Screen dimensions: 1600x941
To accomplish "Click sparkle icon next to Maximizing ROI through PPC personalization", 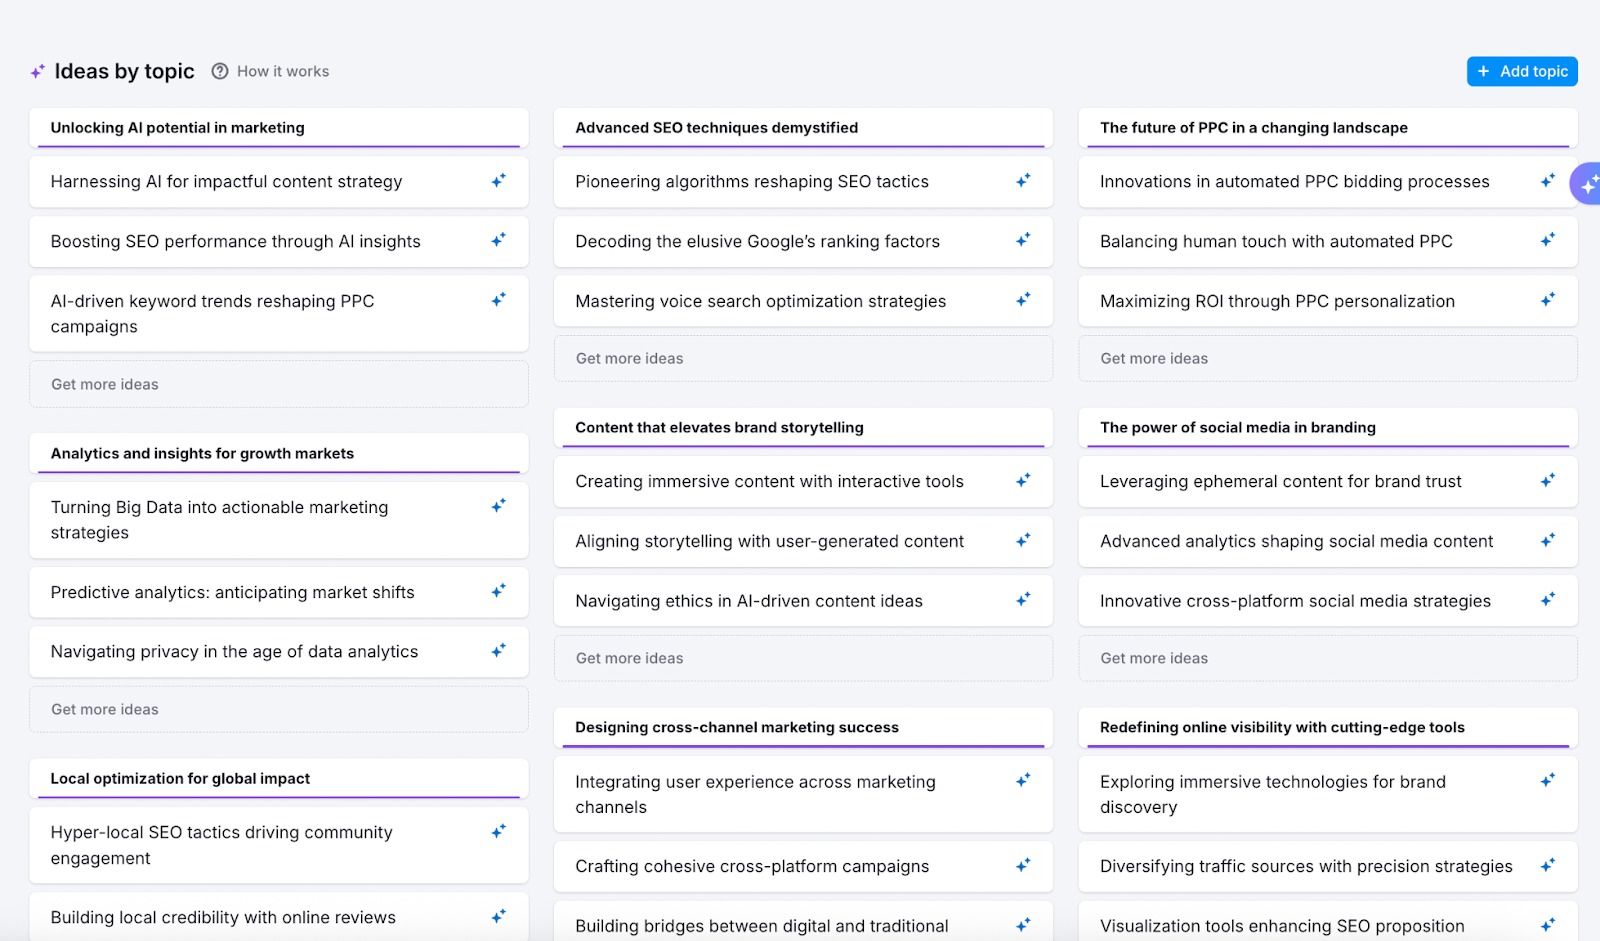I will click(1547, 300).
